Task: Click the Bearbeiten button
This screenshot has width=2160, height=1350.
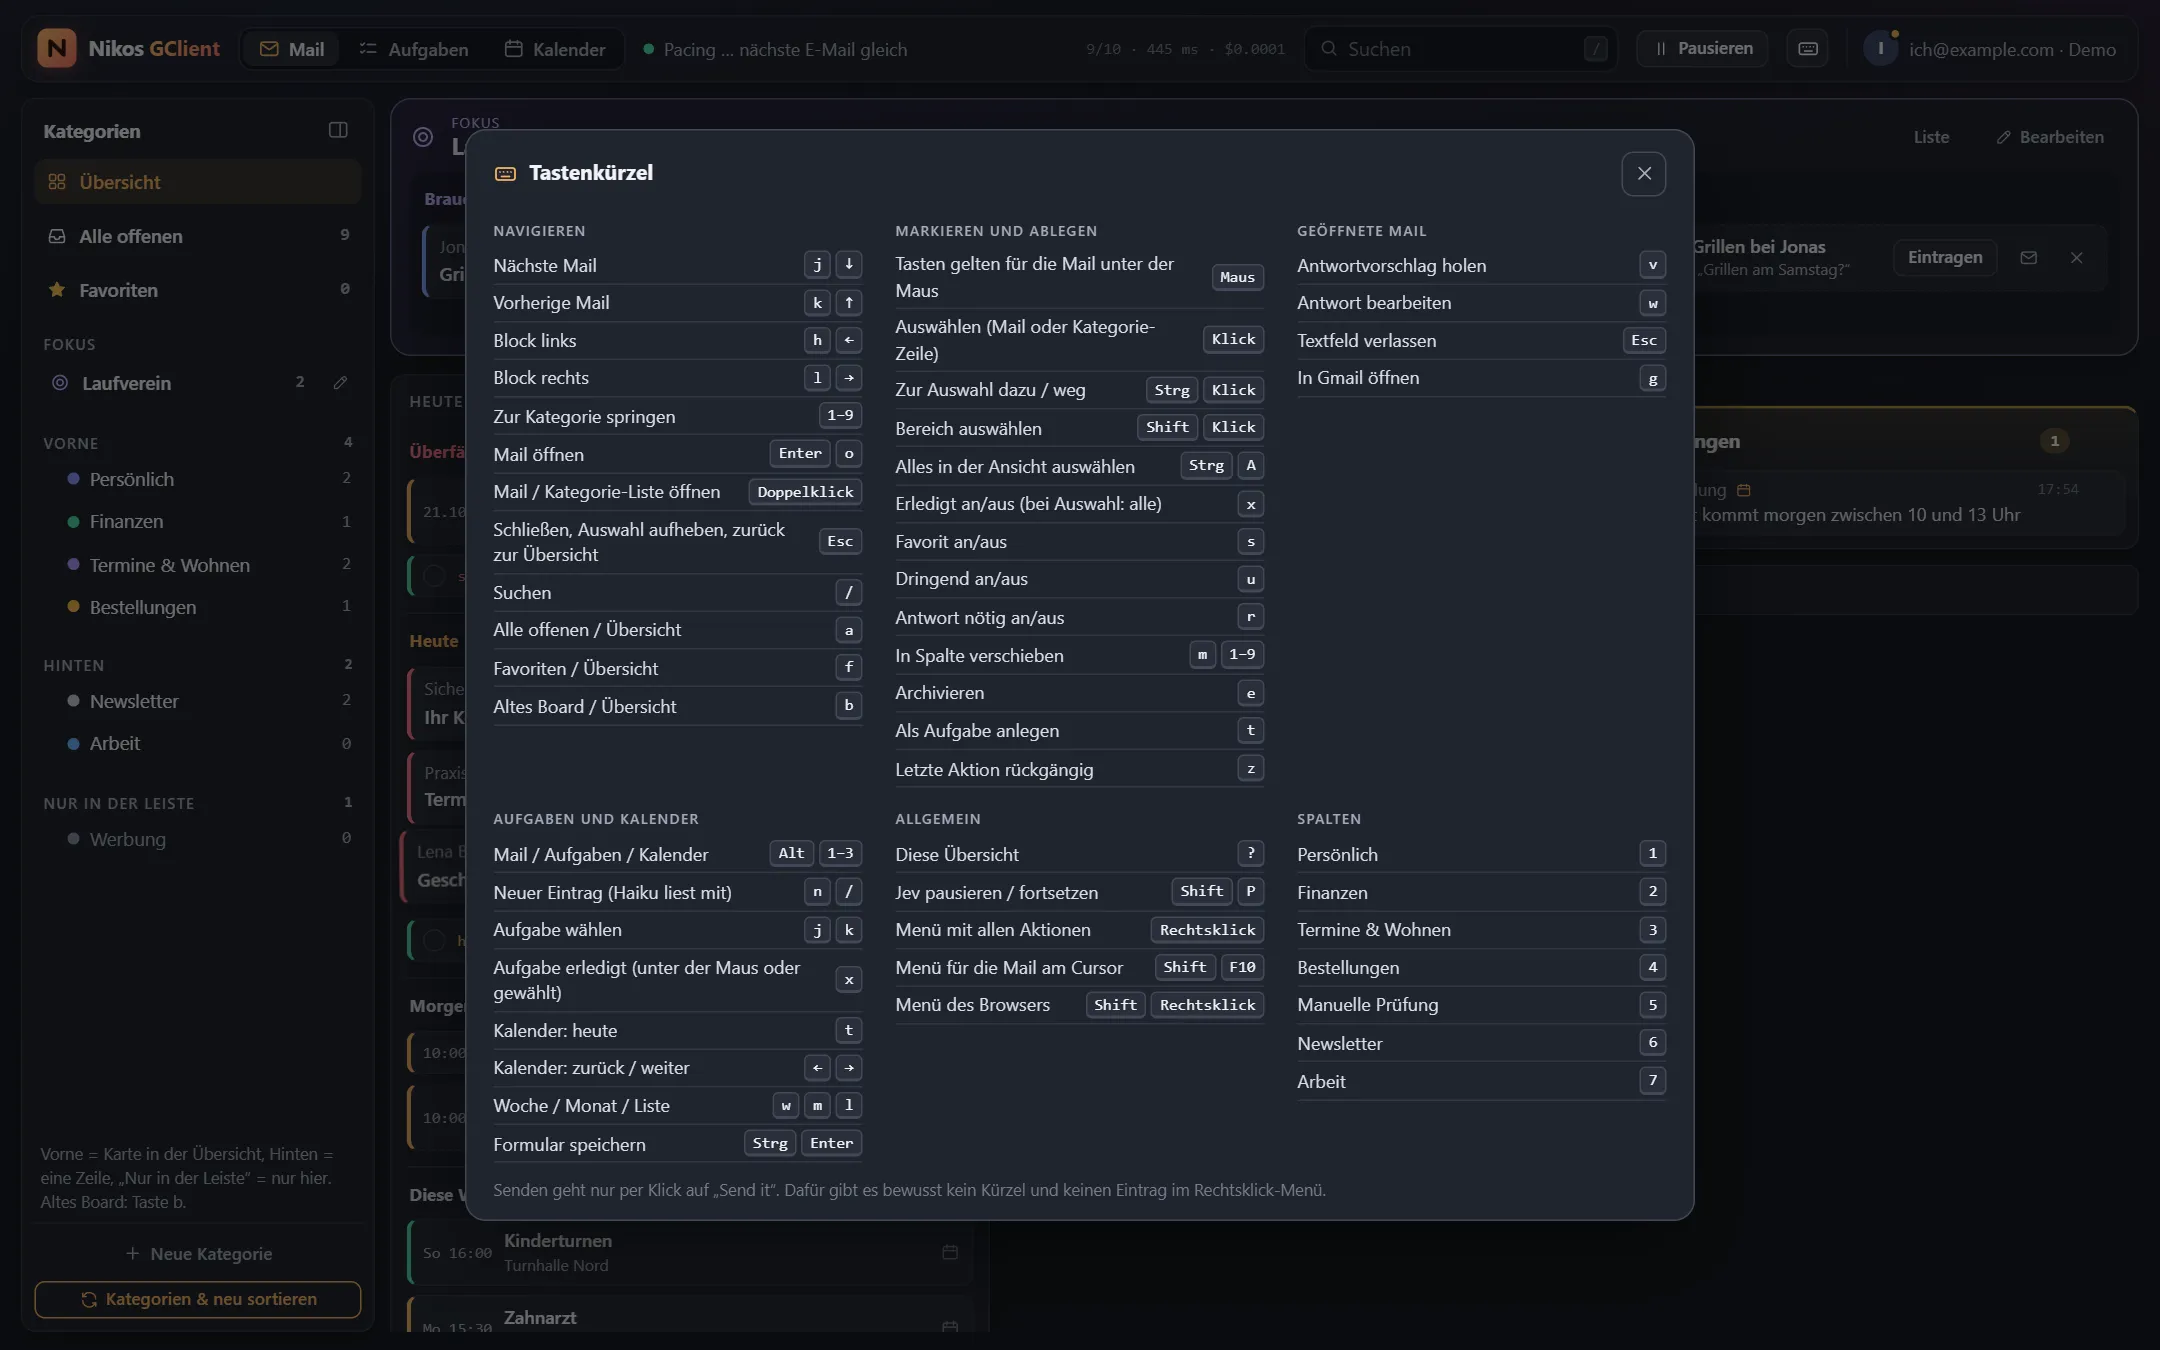Action: tap(2050, 137)
